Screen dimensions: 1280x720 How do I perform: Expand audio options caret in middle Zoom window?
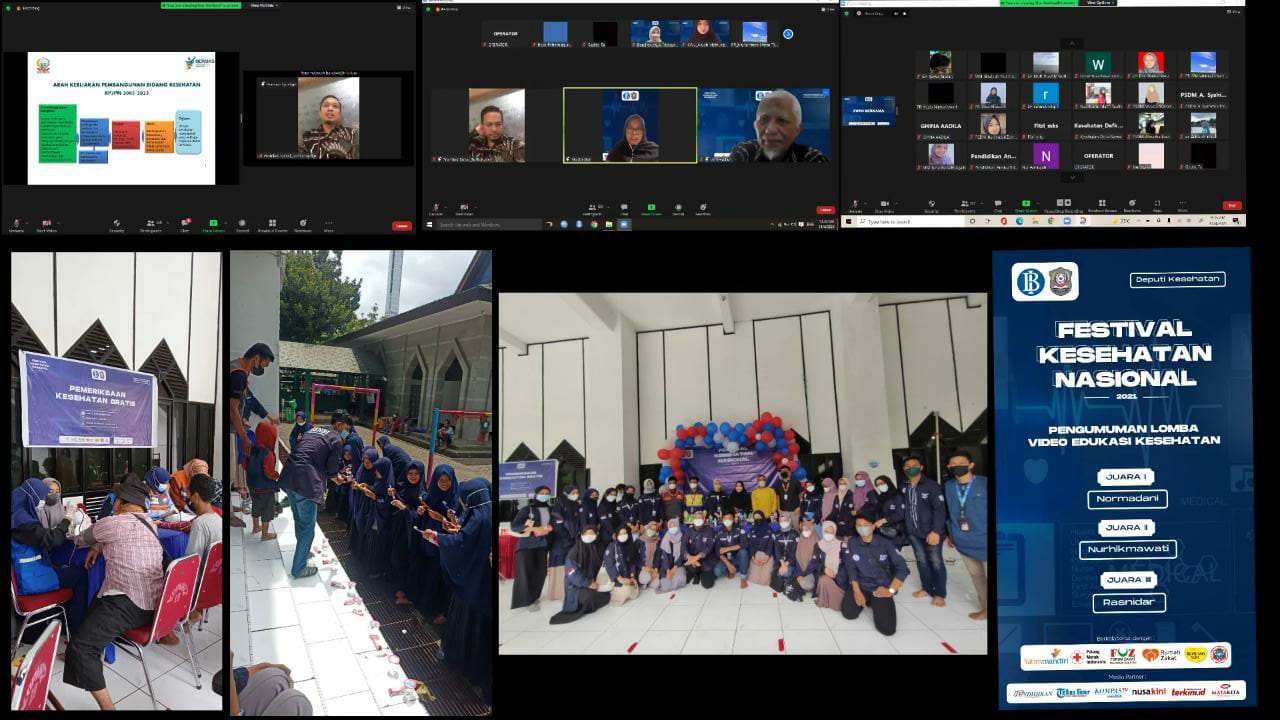[446, 207]
